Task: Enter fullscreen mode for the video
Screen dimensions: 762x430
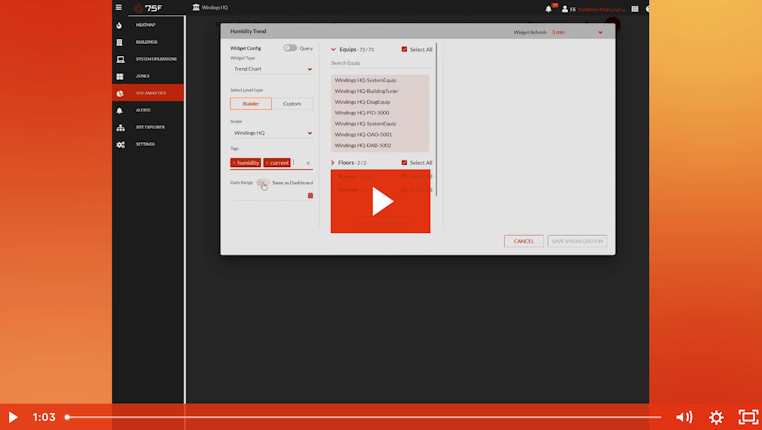Action: point(748,417)
